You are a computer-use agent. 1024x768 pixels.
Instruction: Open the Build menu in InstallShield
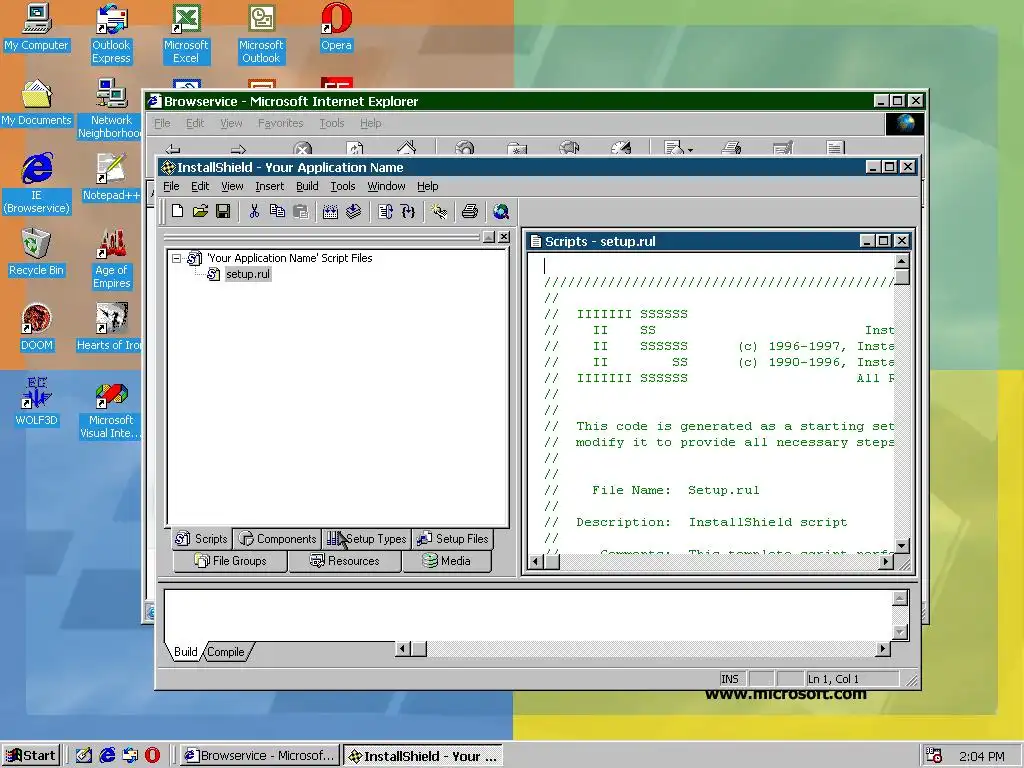(x=307, y=186)
